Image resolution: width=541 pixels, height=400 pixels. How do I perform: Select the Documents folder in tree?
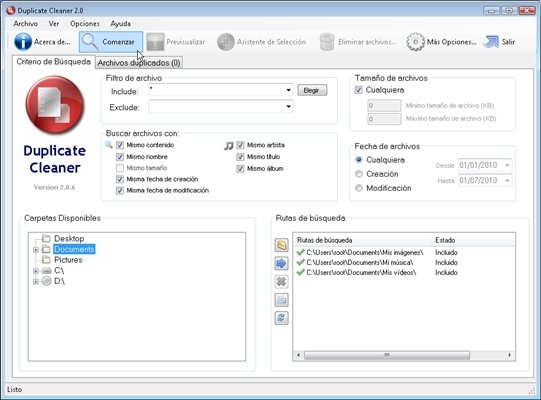click(x=74, y=249)
